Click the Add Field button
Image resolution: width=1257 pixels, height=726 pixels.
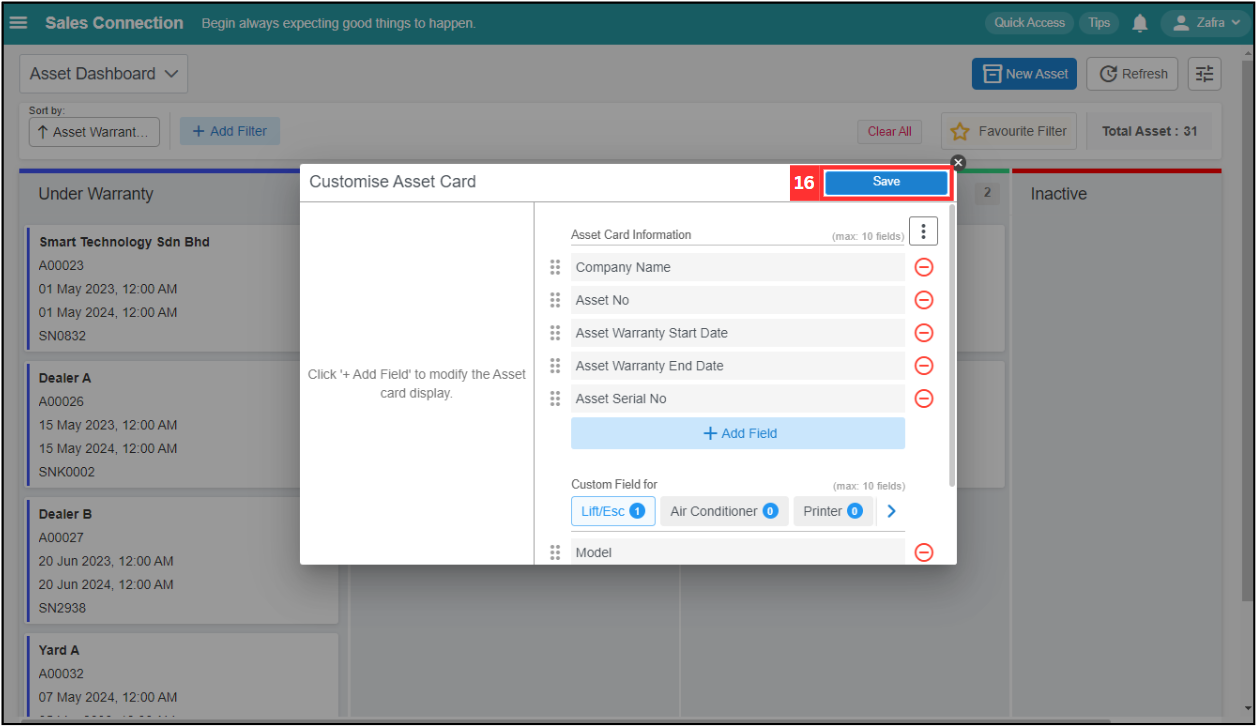[x=738, y=433]
